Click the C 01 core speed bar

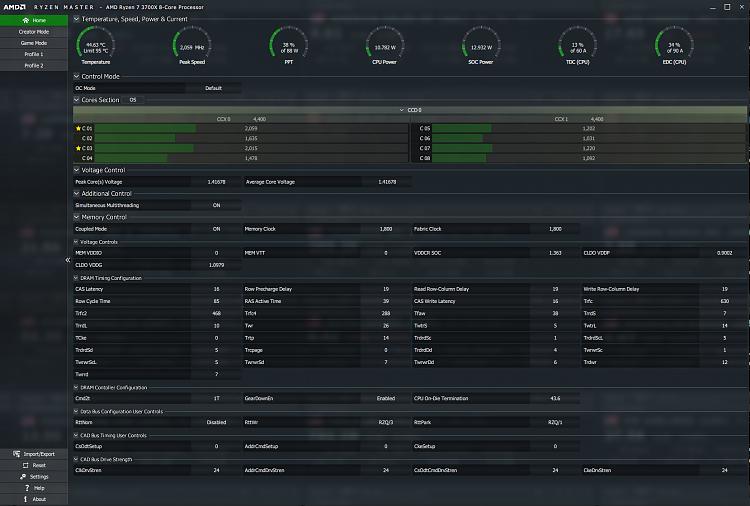tap(251, 128)
